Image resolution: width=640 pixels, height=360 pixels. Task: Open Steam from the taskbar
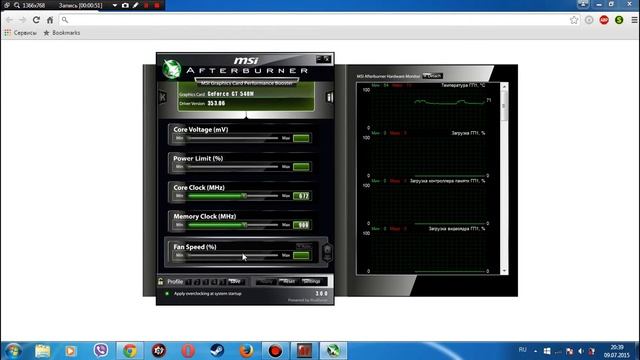tap(217, 351)
